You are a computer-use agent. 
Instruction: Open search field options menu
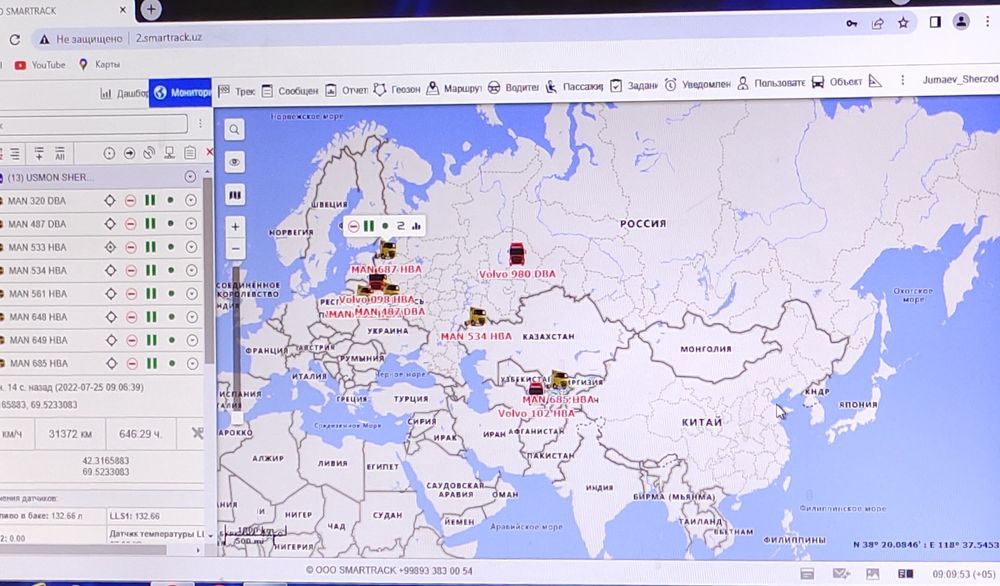coord(200,123)
